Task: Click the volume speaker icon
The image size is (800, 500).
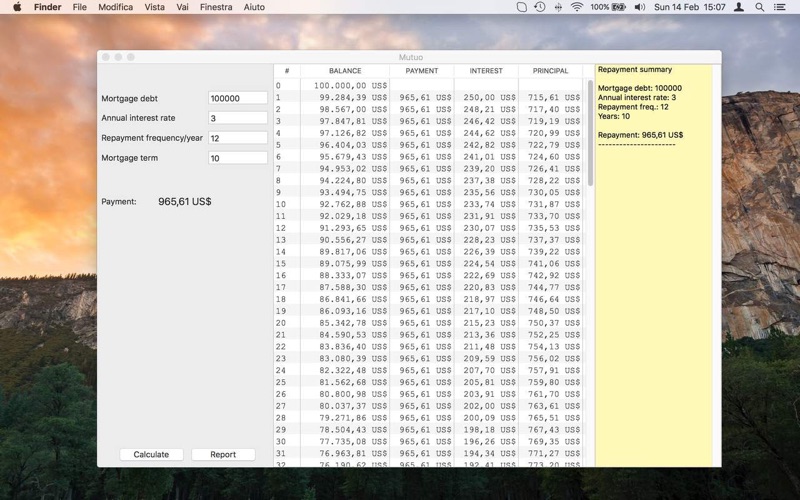Action: pyautogui.click(x=639, y=7)
